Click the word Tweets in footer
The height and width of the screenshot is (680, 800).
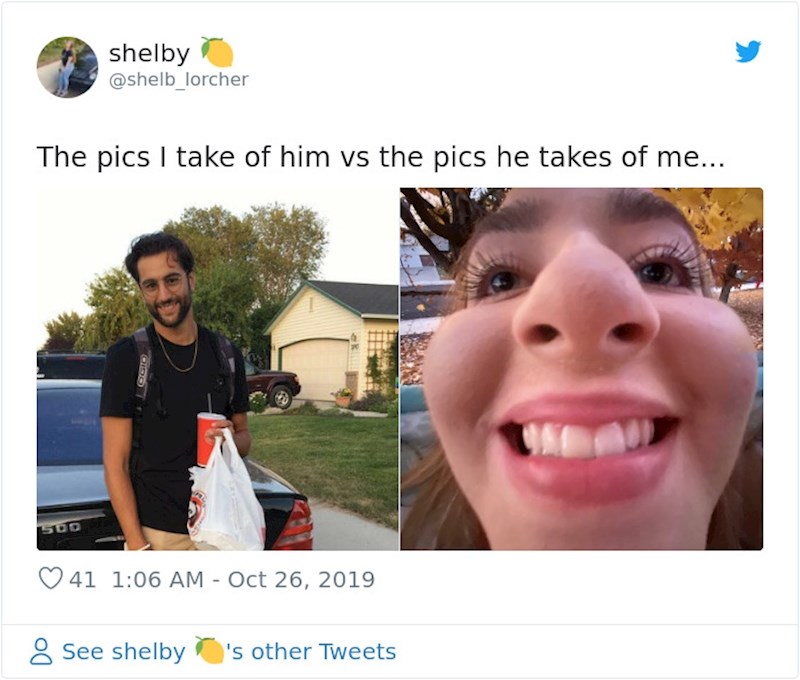pos(357,651)
